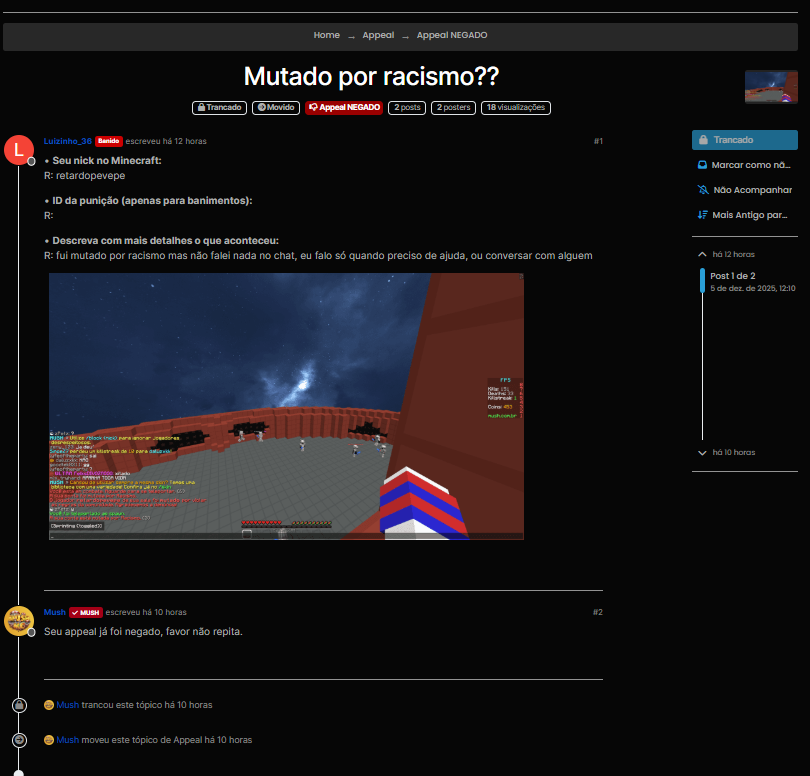Open the topic thumbnail image at top right

pyautogui.click(x=771, y=87)
